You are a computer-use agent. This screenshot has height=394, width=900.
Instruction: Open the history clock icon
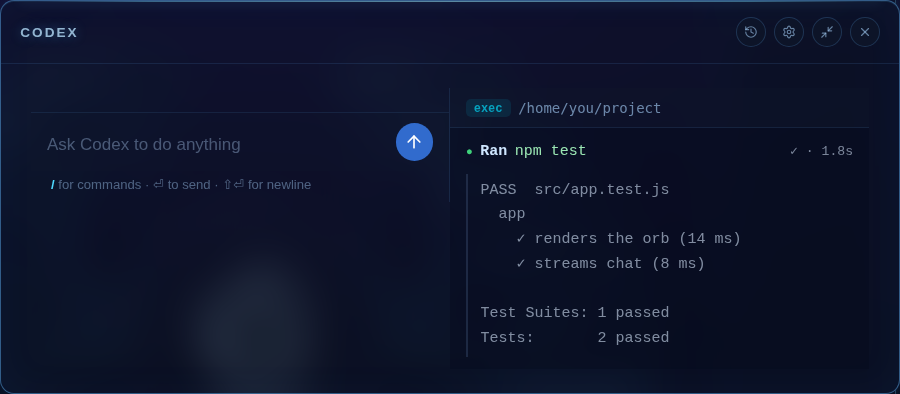point(751,32)
